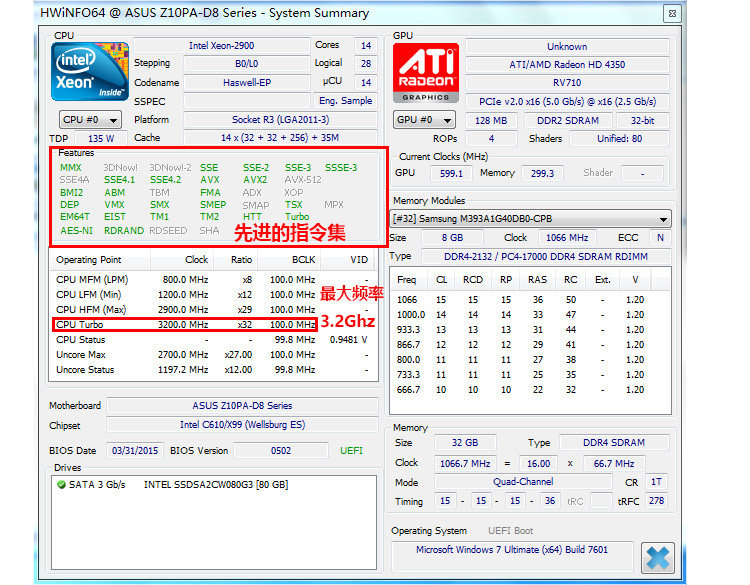Click the GPU clock value 599.1
Screen dimensions: 750x585
tap(451, 173)
